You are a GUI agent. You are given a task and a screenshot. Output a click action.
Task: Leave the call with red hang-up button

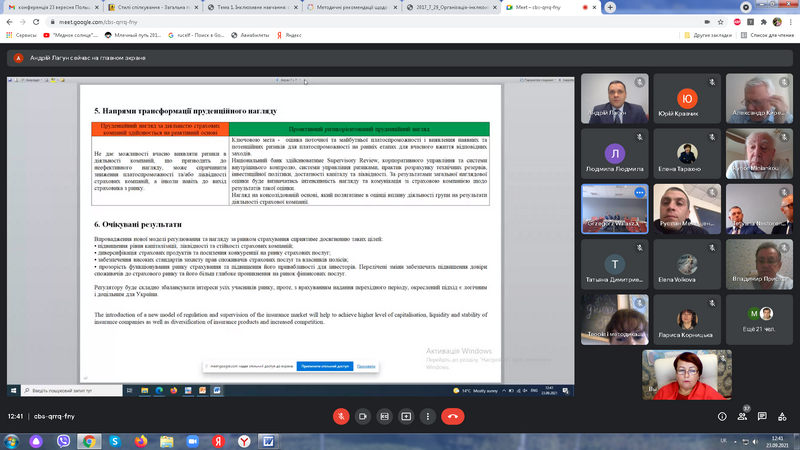point(454,416)
